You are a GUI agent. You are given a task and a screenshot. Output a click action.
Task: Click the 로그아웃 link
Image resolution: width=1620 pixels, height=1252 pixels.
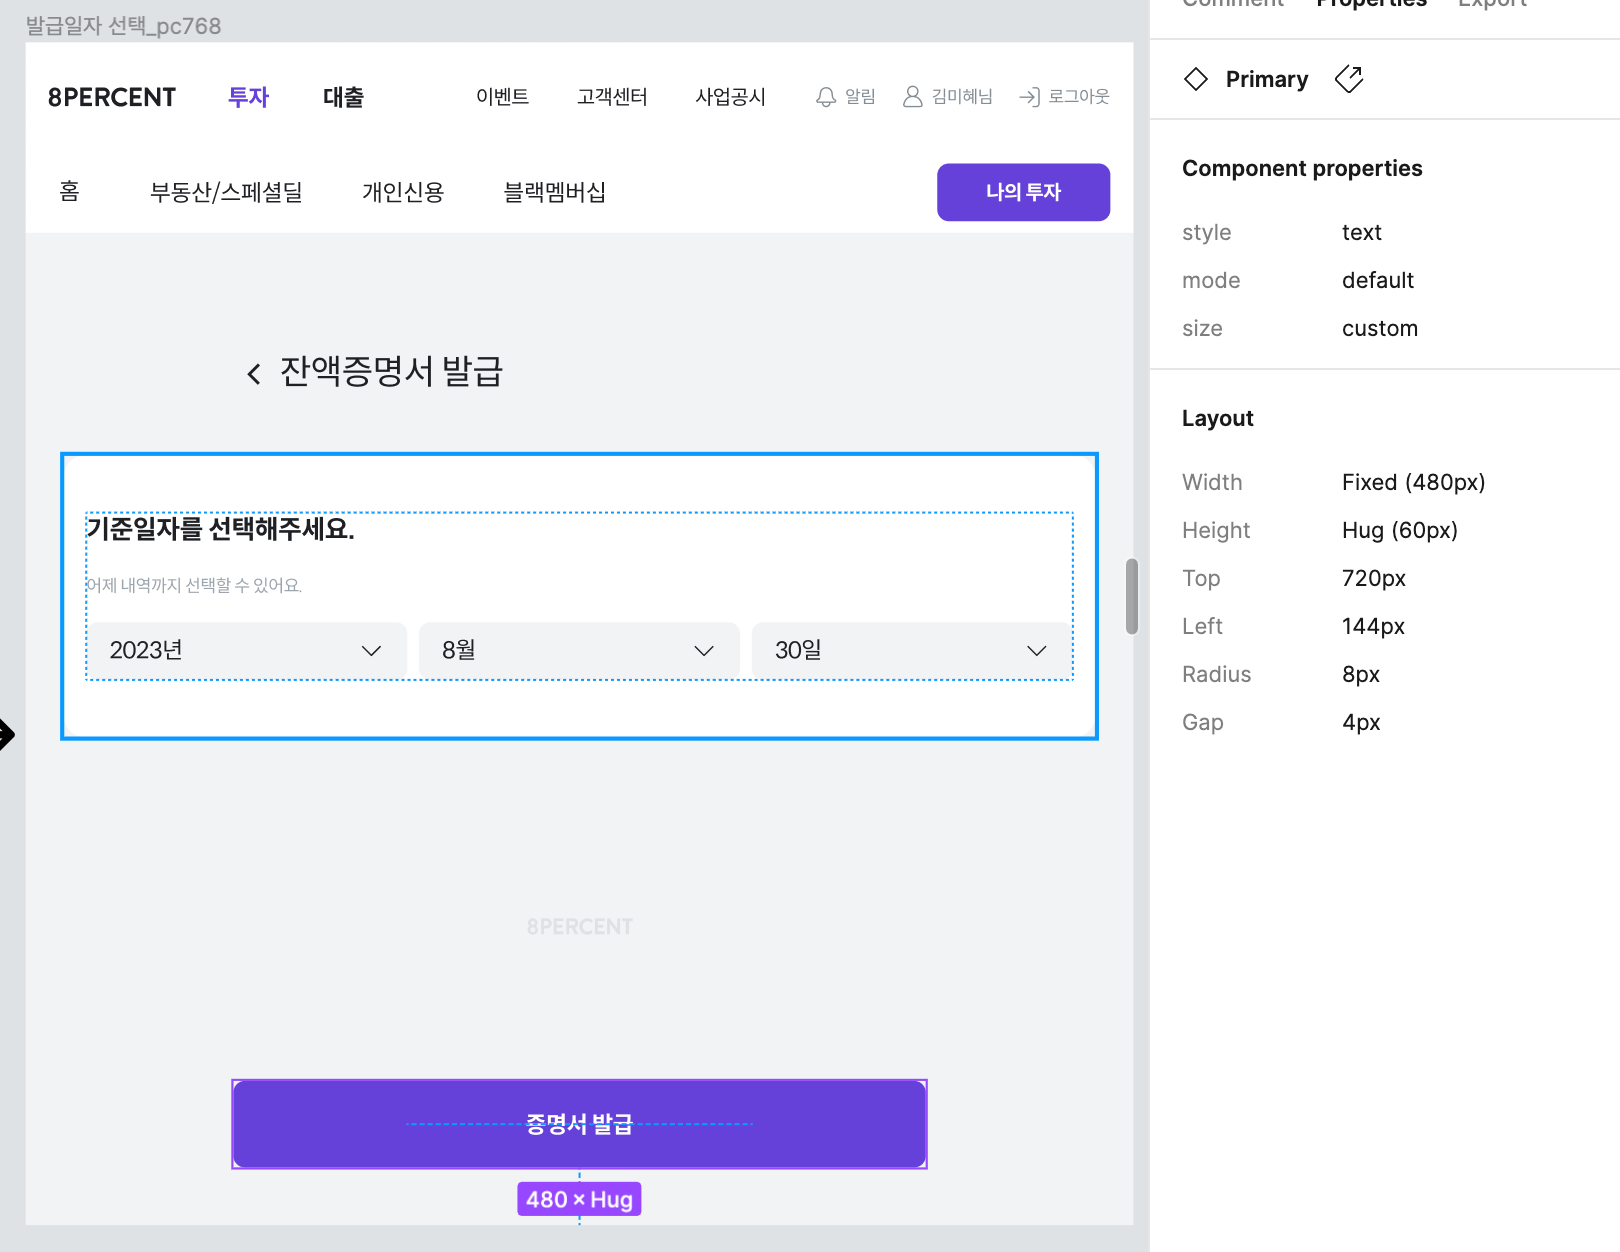[1079, 97]
